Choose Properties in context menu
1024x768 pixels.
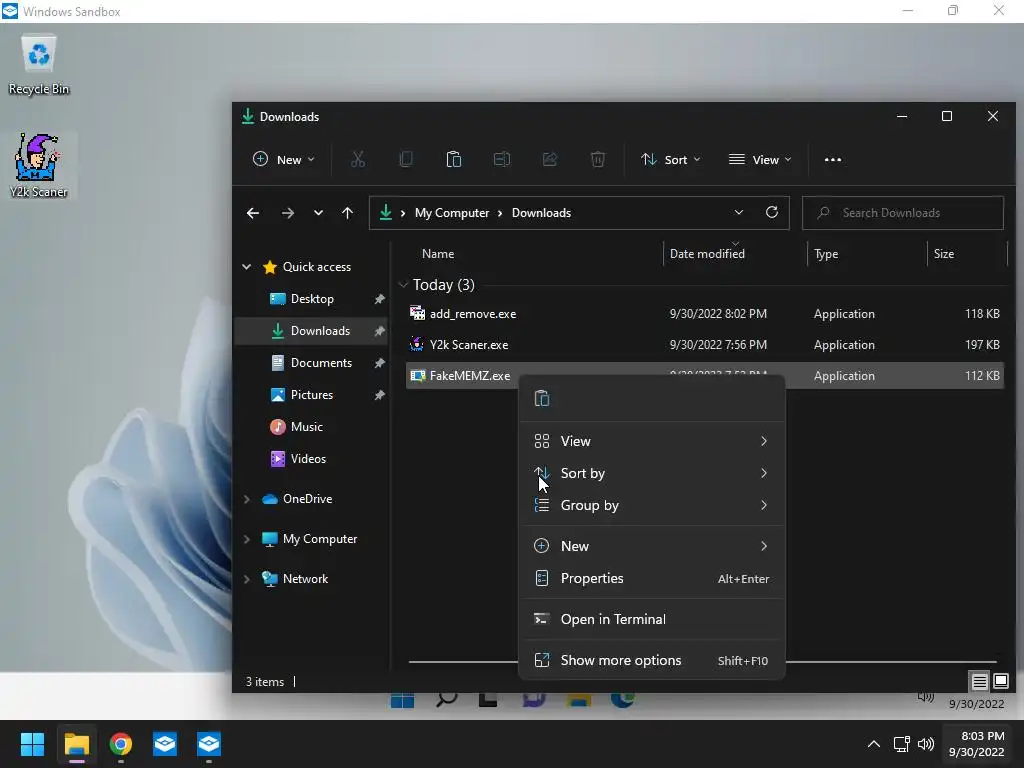coord(652,578)
